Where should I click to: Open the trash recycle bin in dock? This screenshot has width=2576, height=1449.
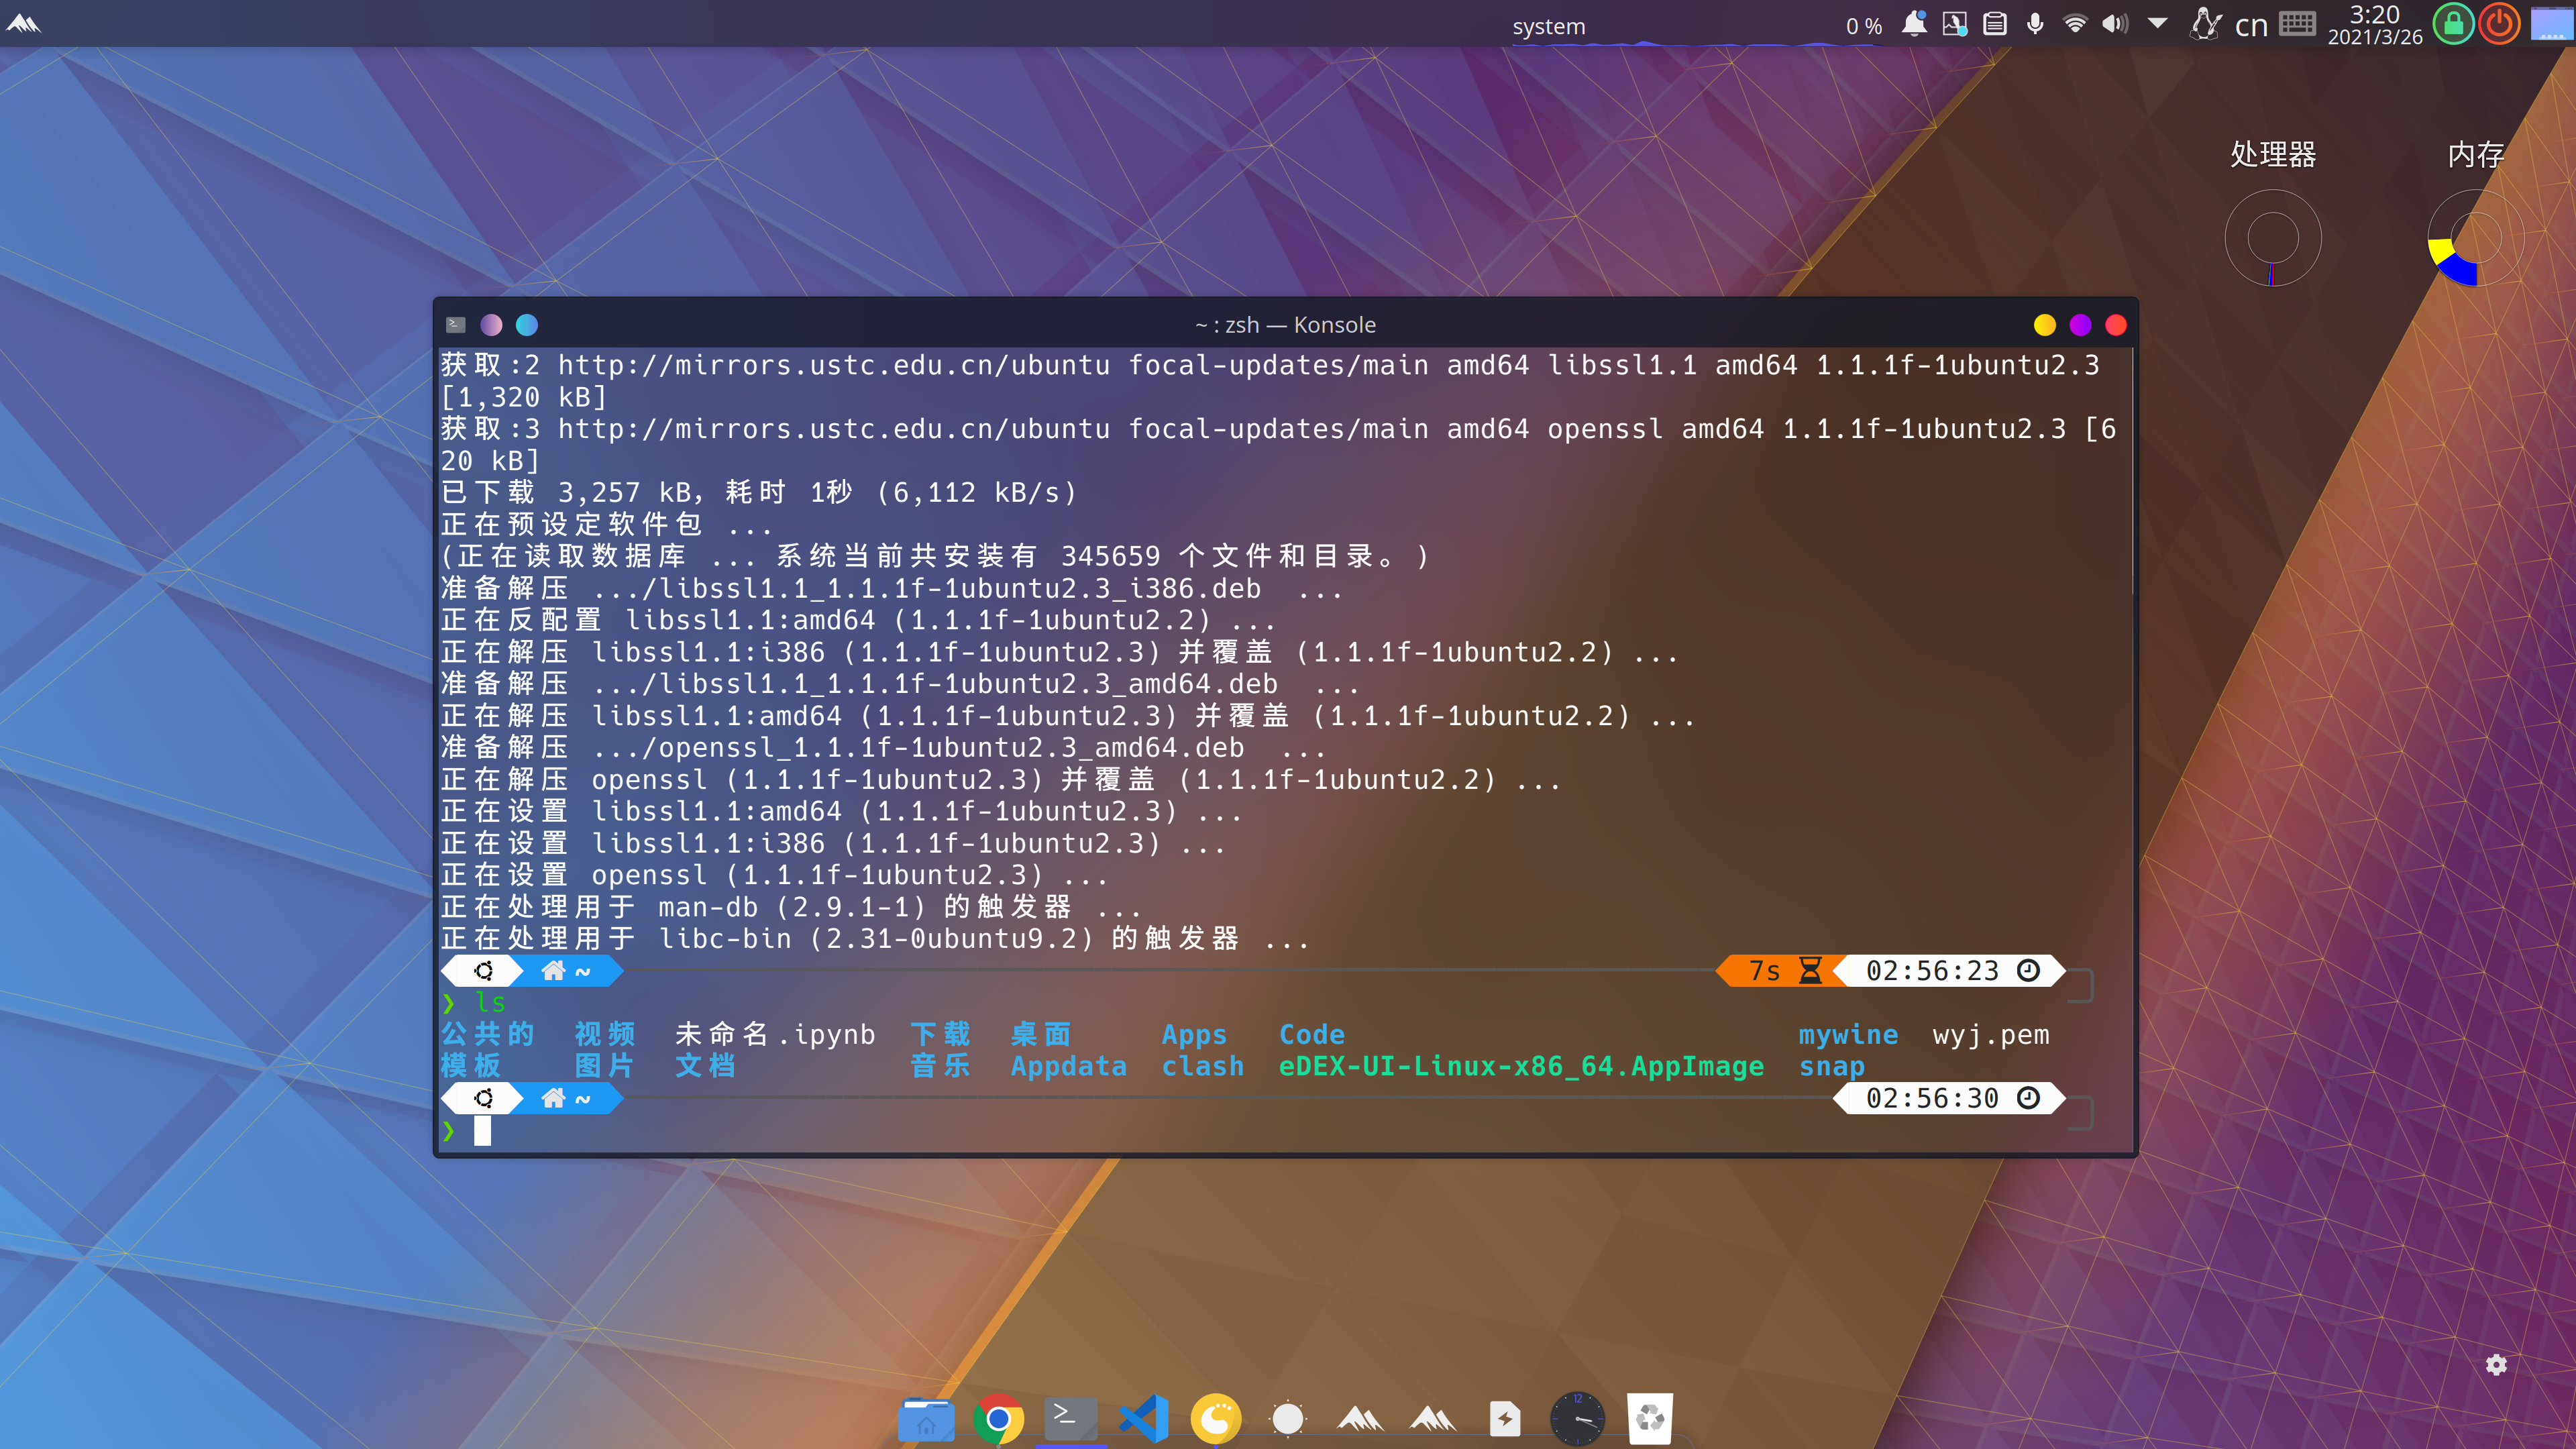pos(1650,1419)
